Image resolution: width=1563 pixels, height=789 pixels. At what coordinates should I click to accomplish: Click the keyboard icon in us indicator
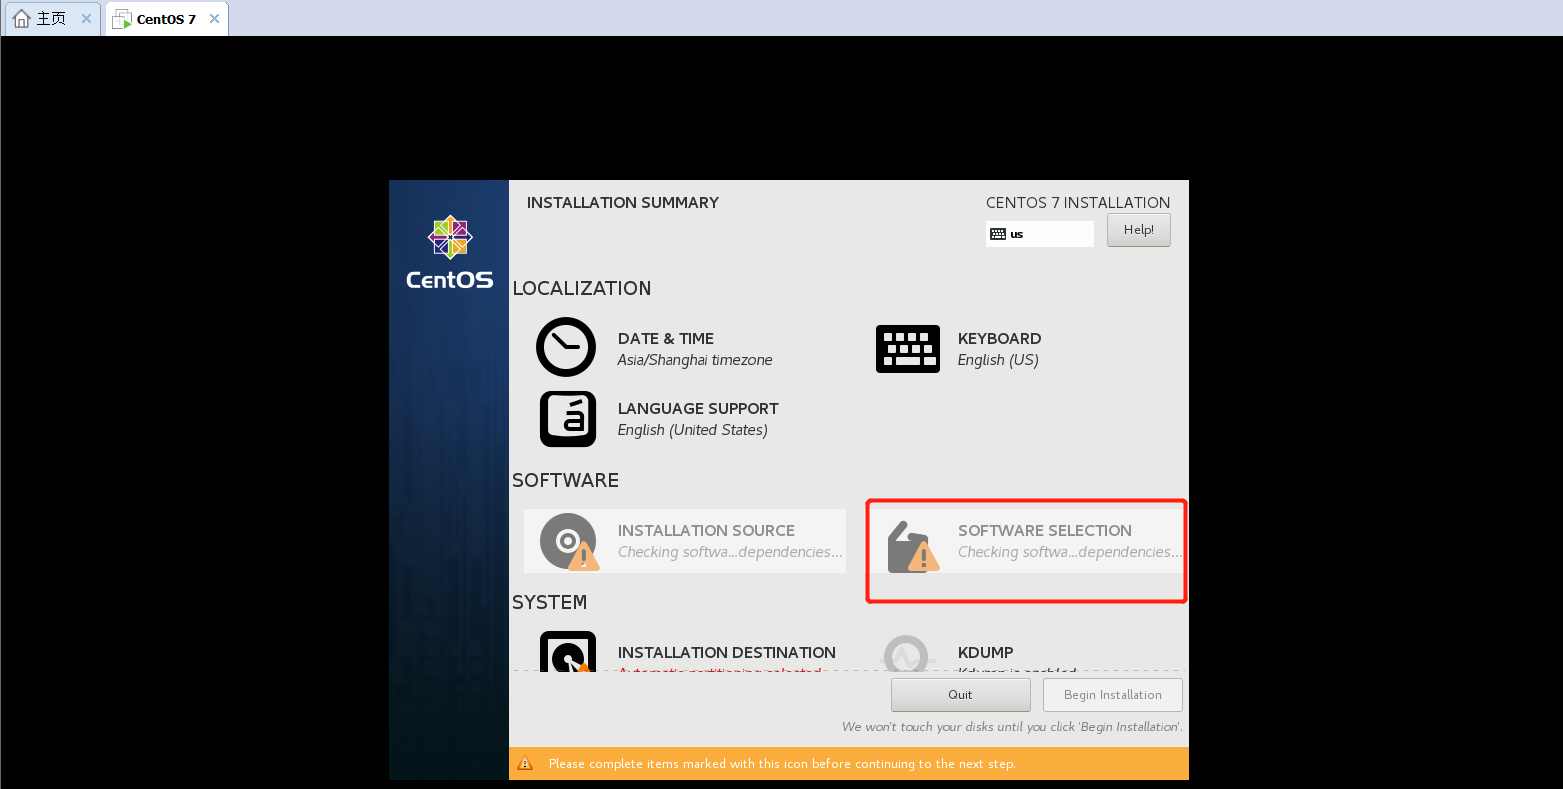[x=997, y=234]
